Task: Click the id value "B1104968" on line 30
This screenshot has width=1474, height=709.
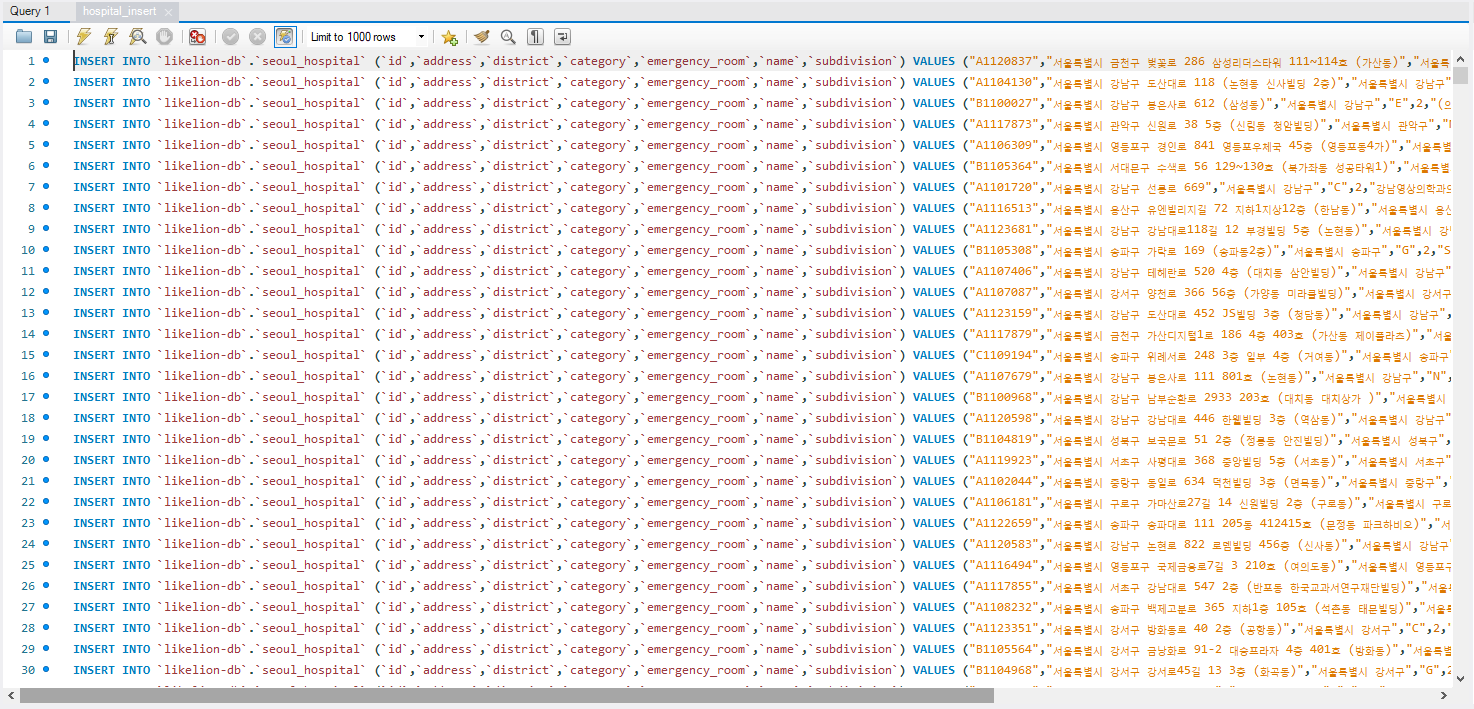Action: [1003, 670]
